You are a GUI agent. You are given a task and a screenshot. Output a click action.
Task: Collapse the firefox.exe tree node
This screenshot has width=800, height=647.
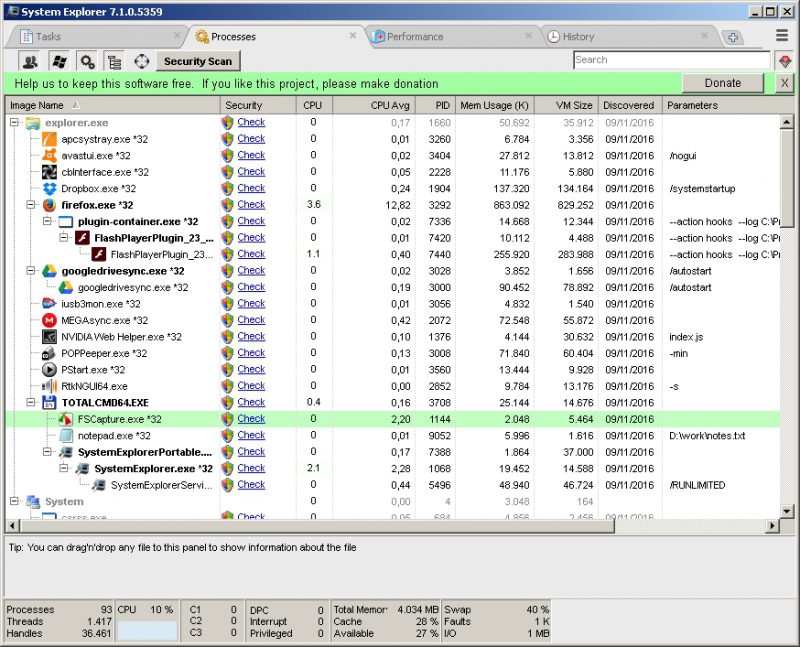[31, 205]
